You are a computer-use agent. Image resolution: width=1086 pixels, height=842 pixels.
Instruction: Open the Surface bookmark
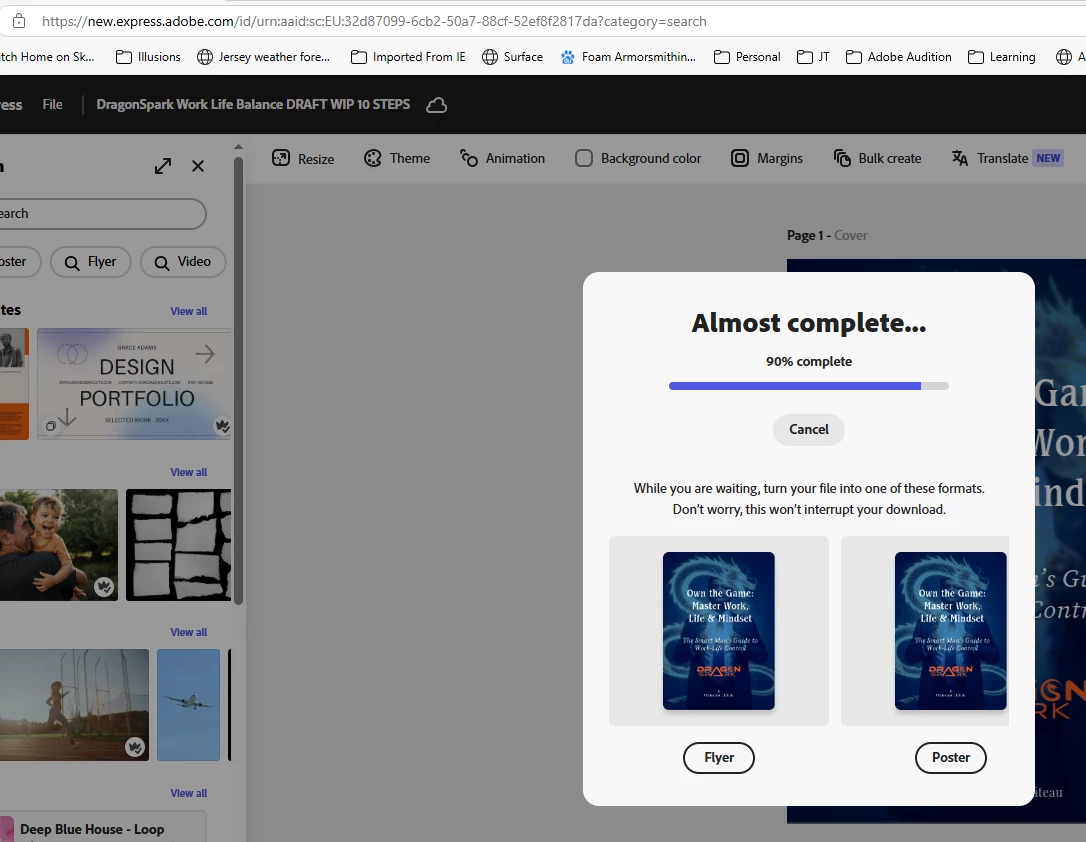(513, 57)
